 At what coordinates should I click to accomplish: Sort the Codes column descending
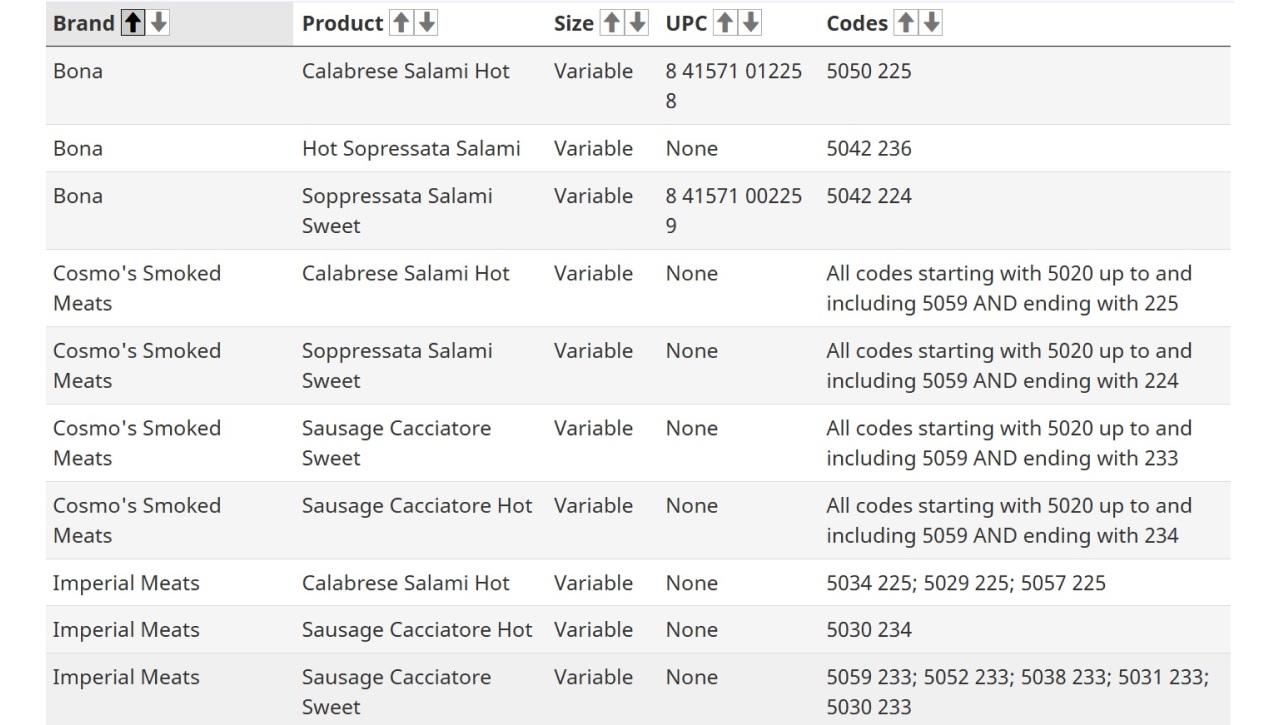[x=931, y=23]
